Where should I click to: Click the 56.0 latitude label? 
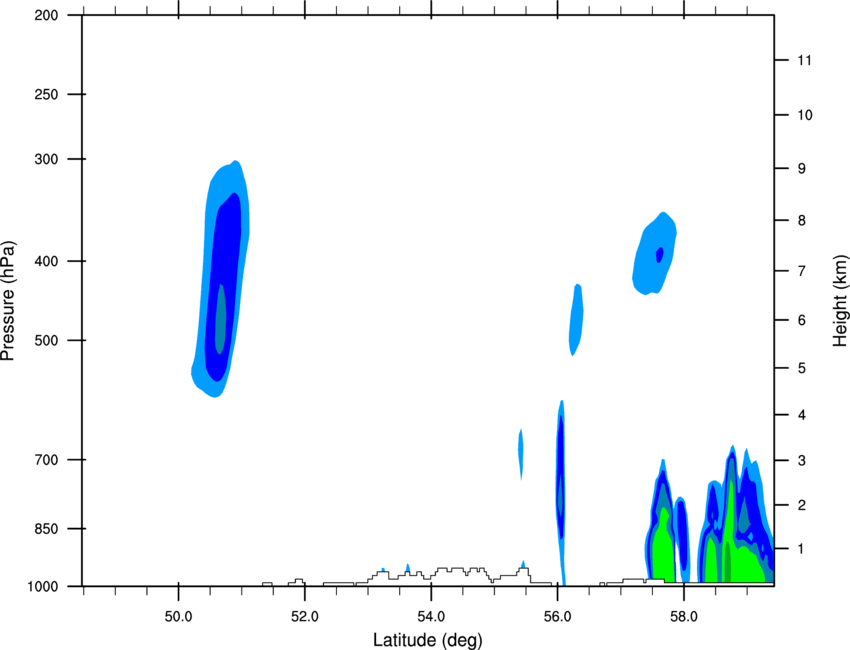coord(557,617)
